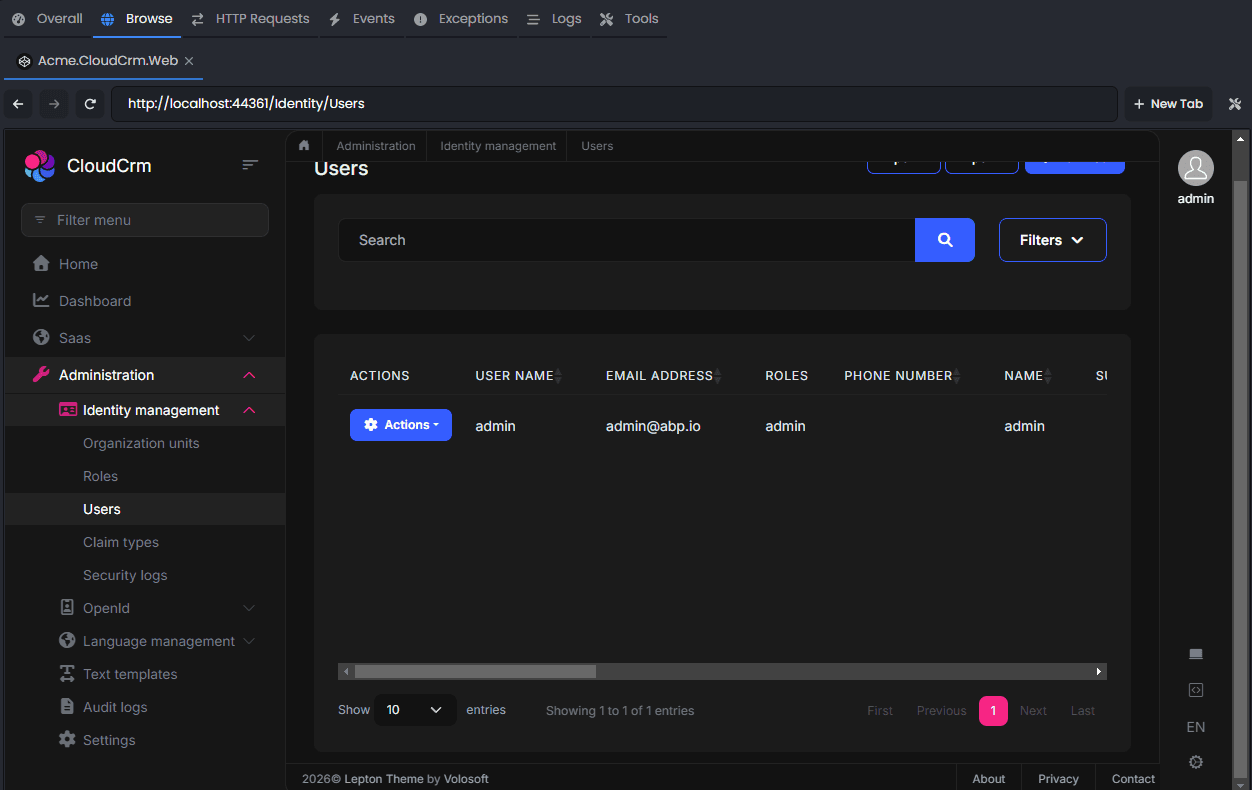Image resolution: width=1252 pixels, height=790 pixels.
Task: Switch to the HTTP Requests tab
Action: click(x=251, y=19)
